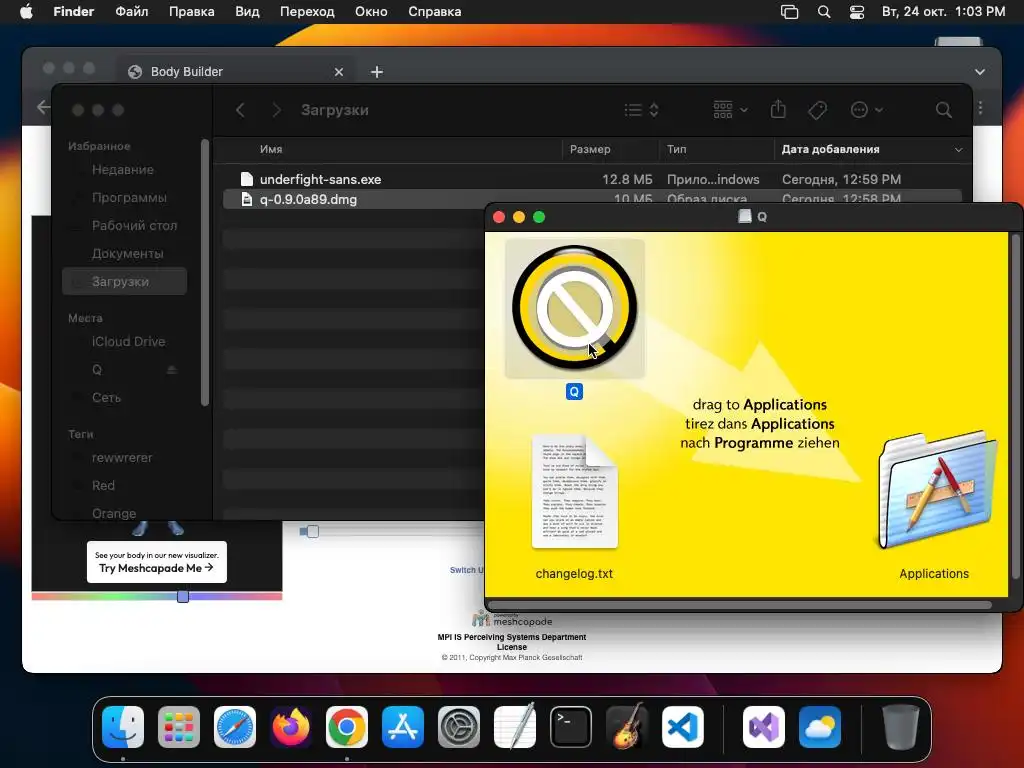This screenshot has width=1024, height=768.
Task: Select rewwrerer tag in Finder sidebar
Action: [122, 458]
